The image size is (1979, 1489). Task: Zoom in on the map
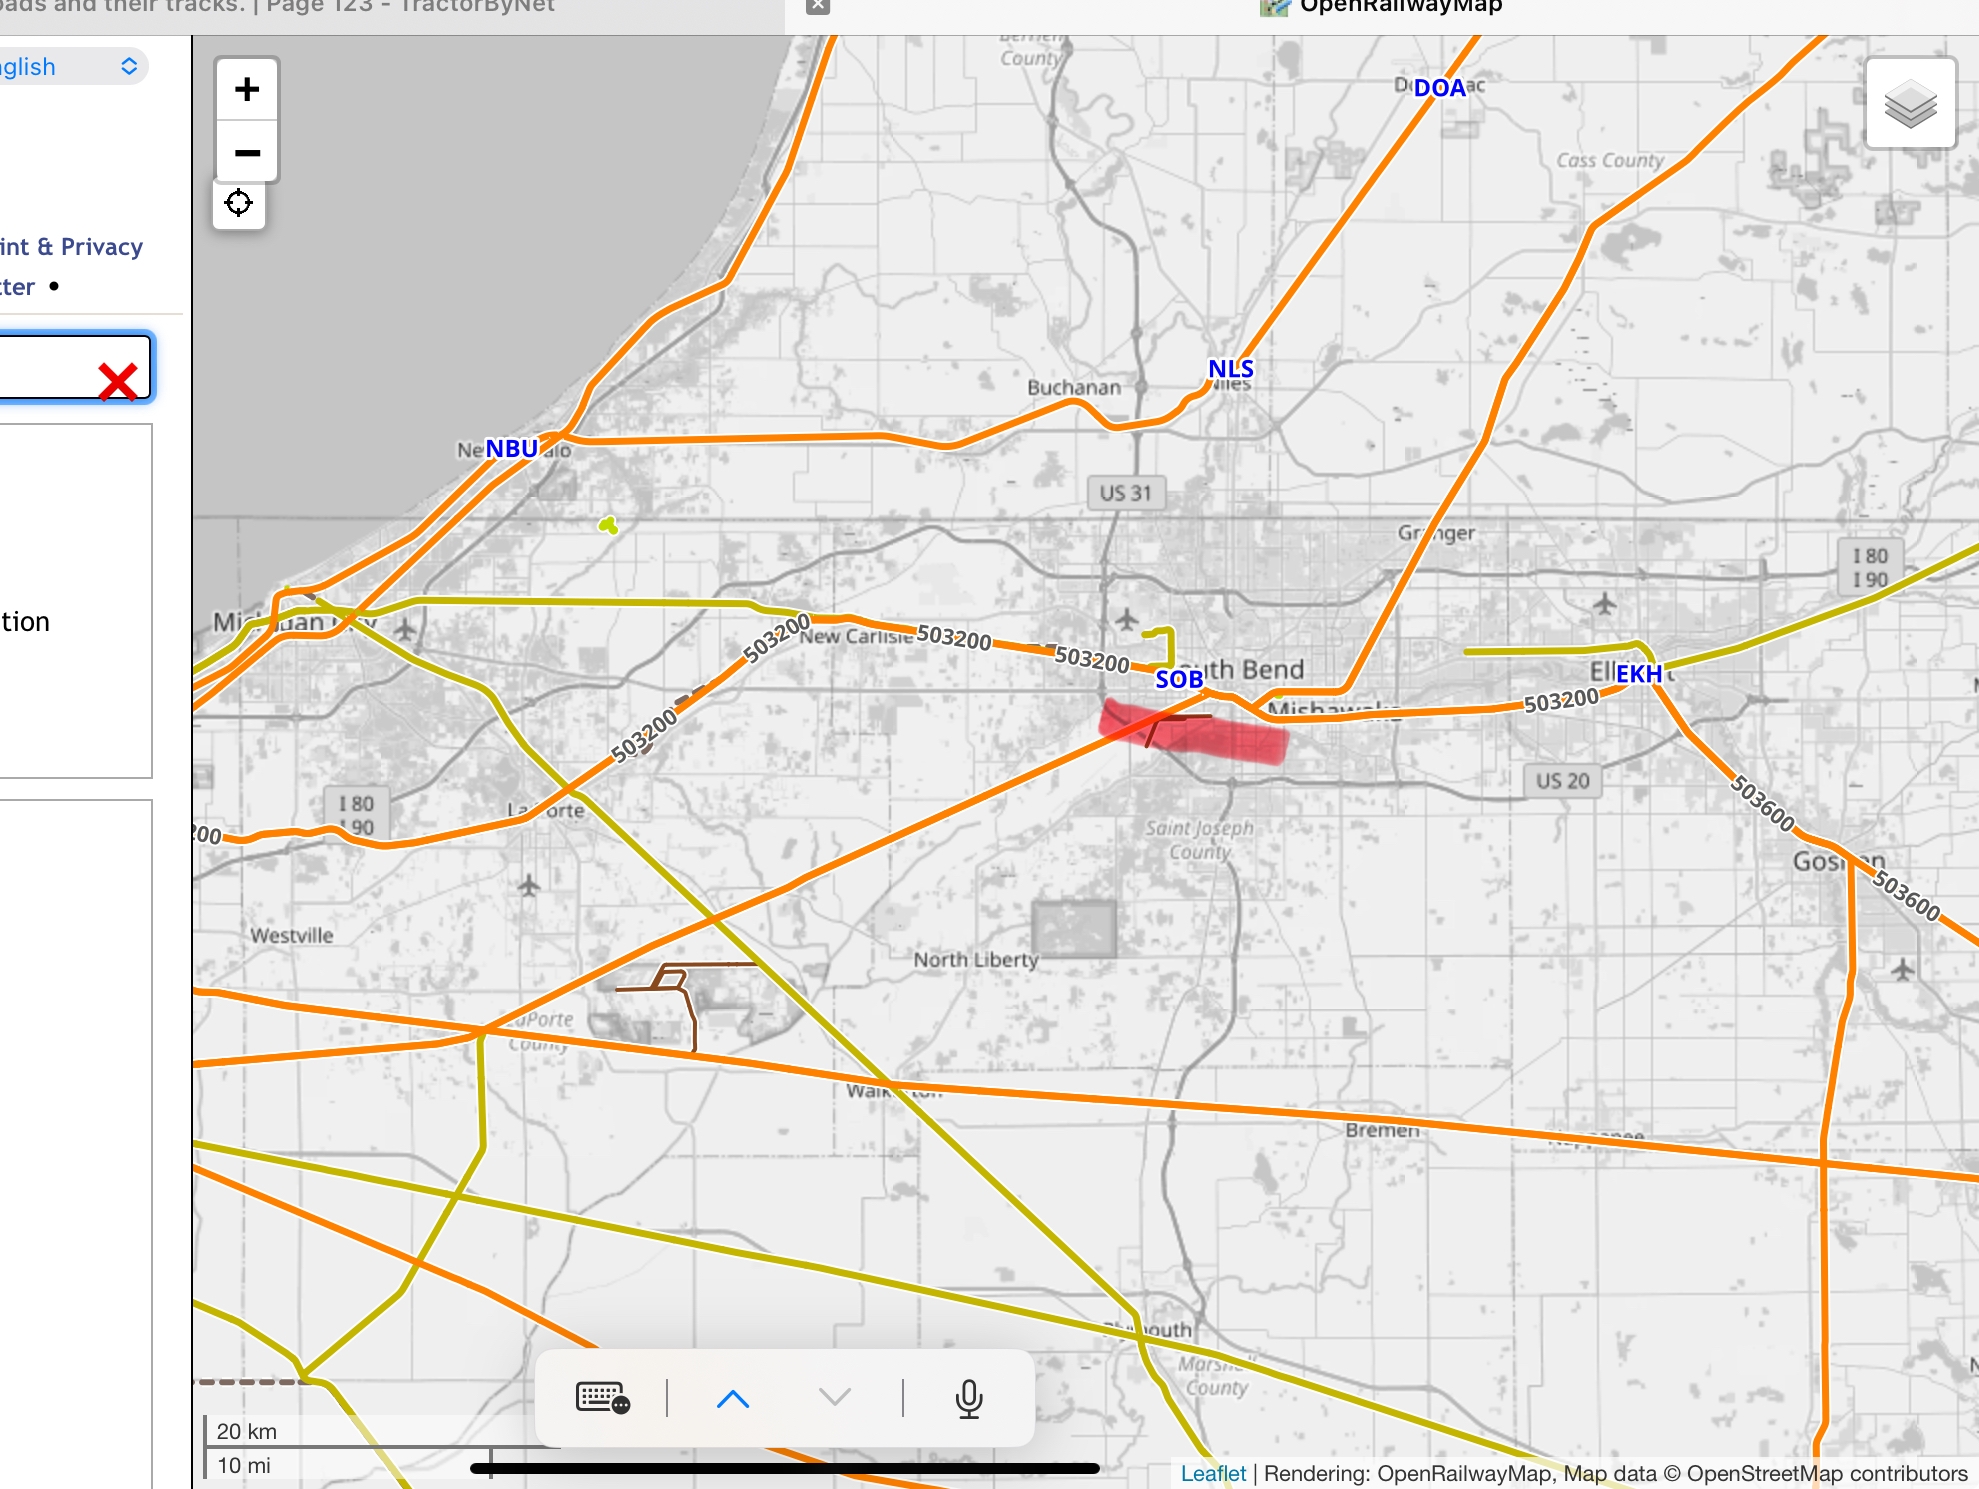click(x=246, y=90)
